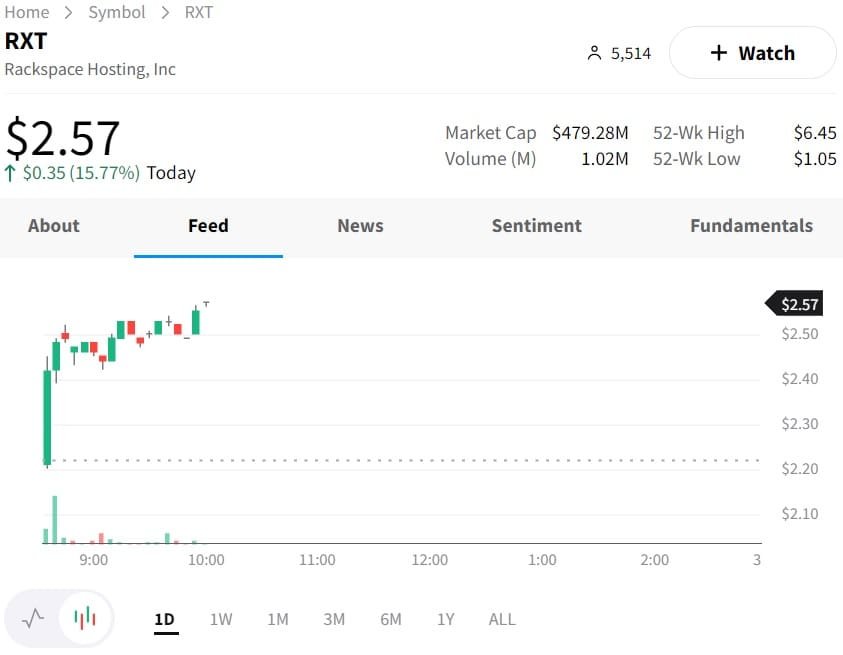Switch to the Sentiment tab
843x655 pixels.
(x=536, y=226)
